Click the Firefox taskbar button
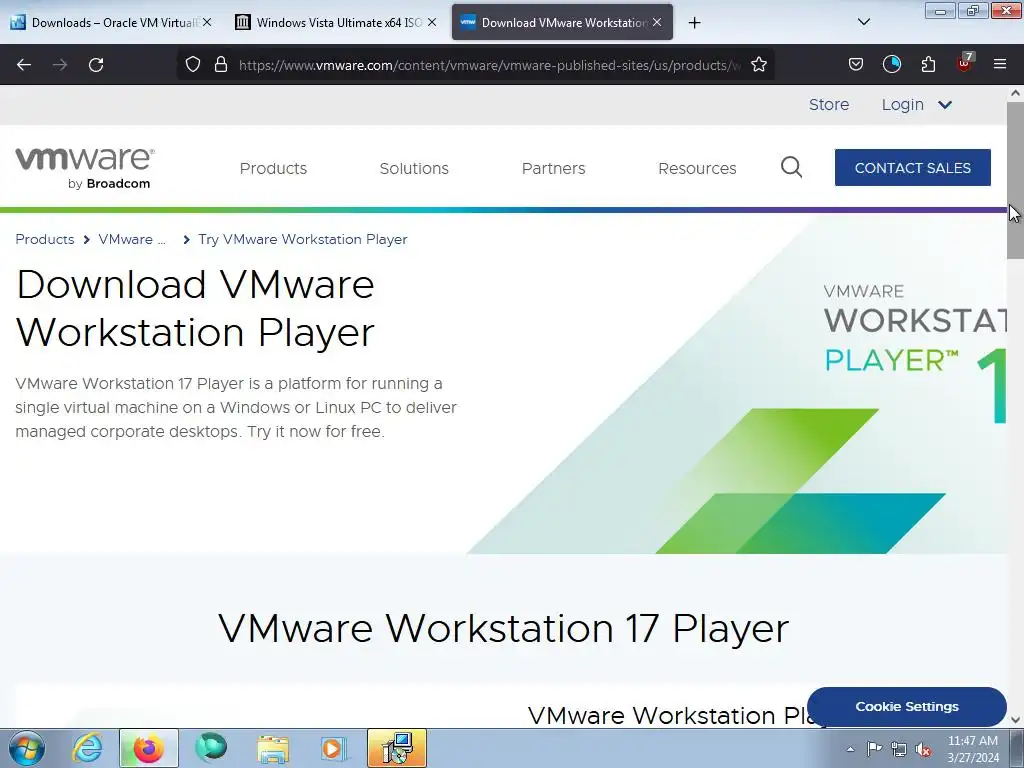The width and height of the screenshot is (1024, 768). point(149,748)
